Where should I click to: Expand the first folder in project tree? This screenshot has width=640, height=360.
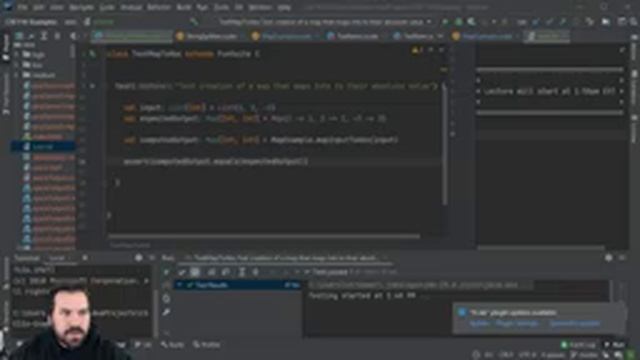[x=16, y=54]
